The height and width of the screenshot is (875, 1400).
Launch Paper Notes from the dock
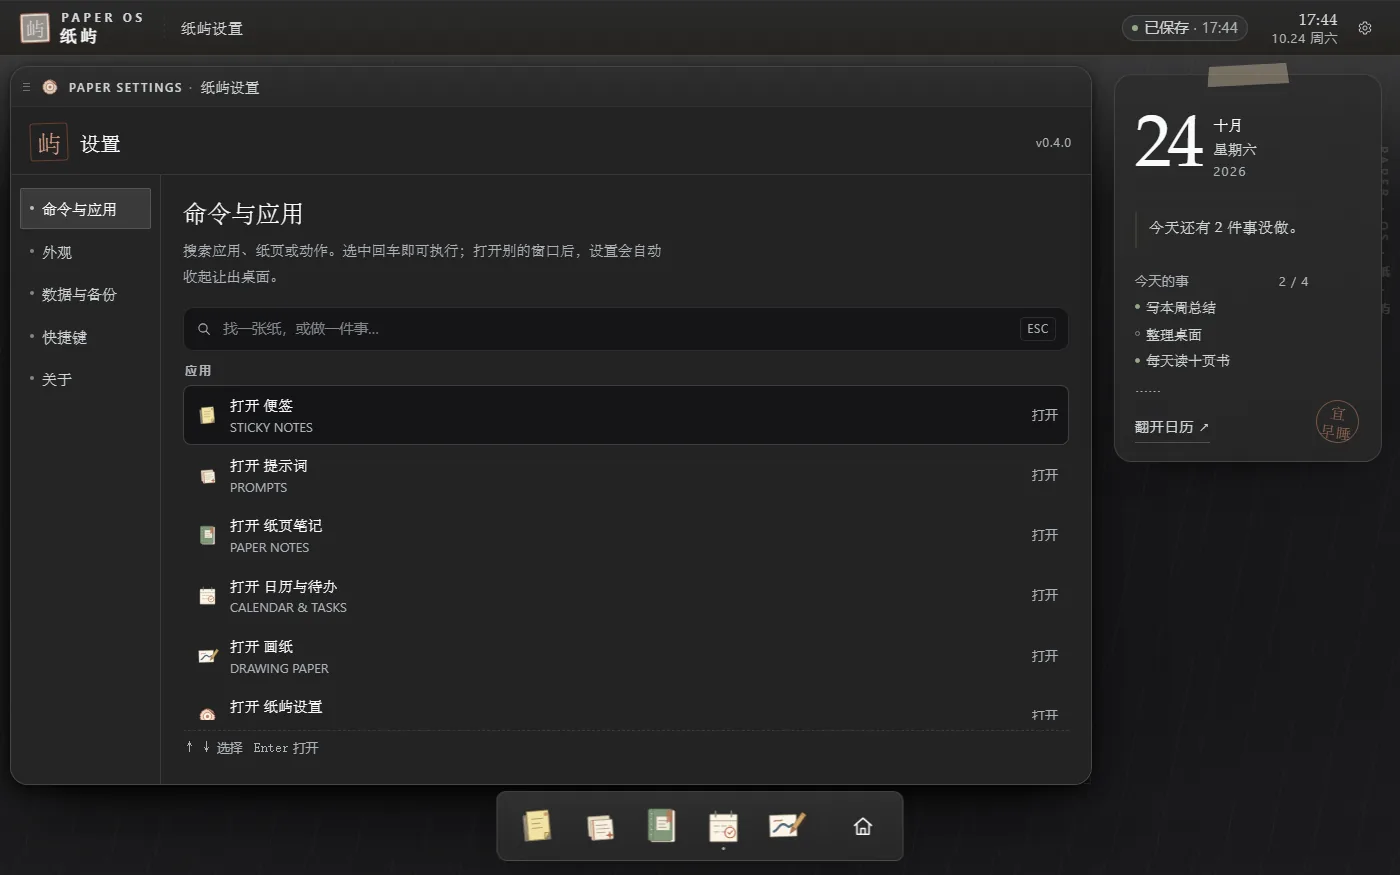coord(661,826)
